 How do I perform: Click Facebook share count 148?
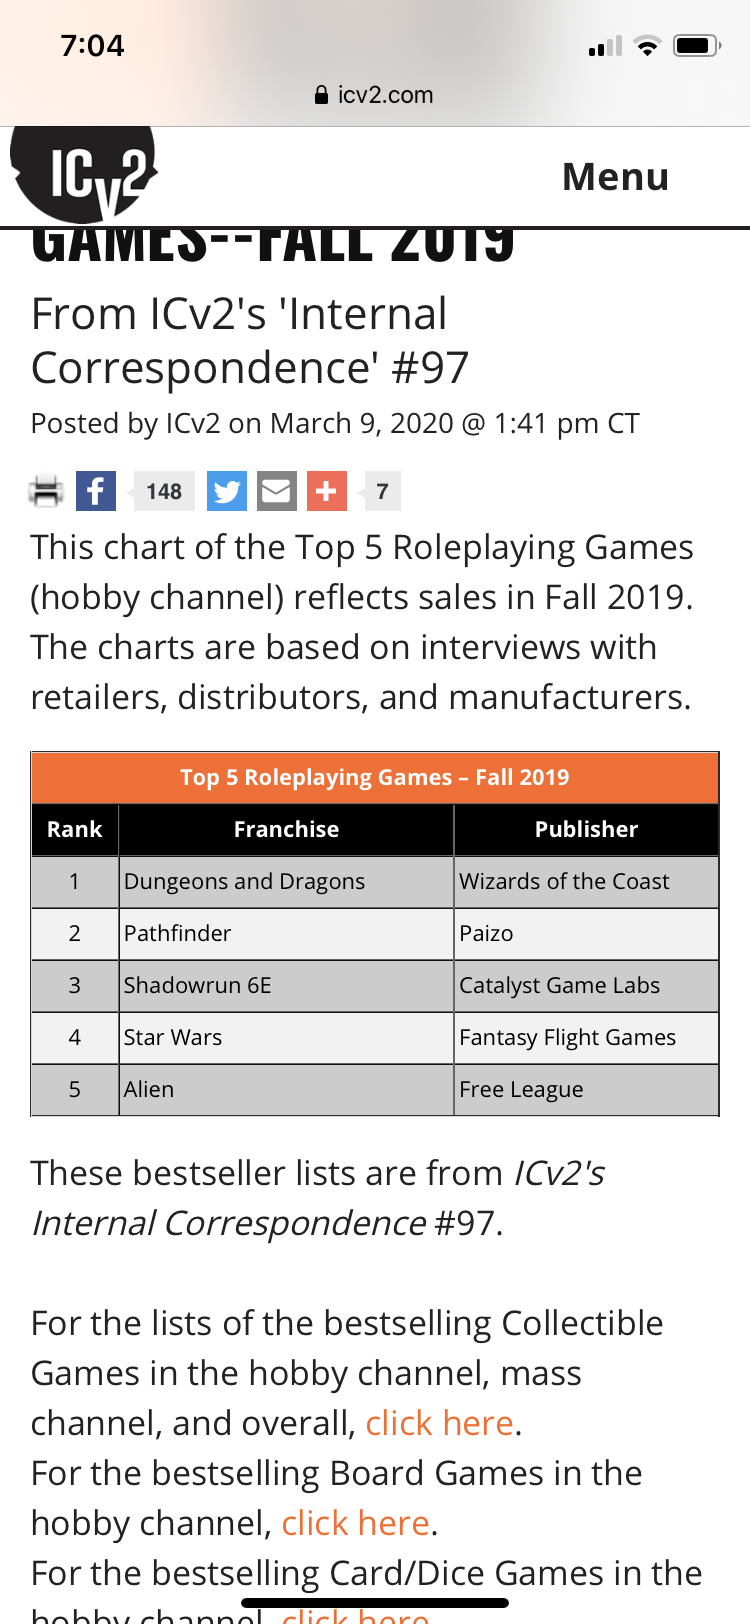(164, 491)
